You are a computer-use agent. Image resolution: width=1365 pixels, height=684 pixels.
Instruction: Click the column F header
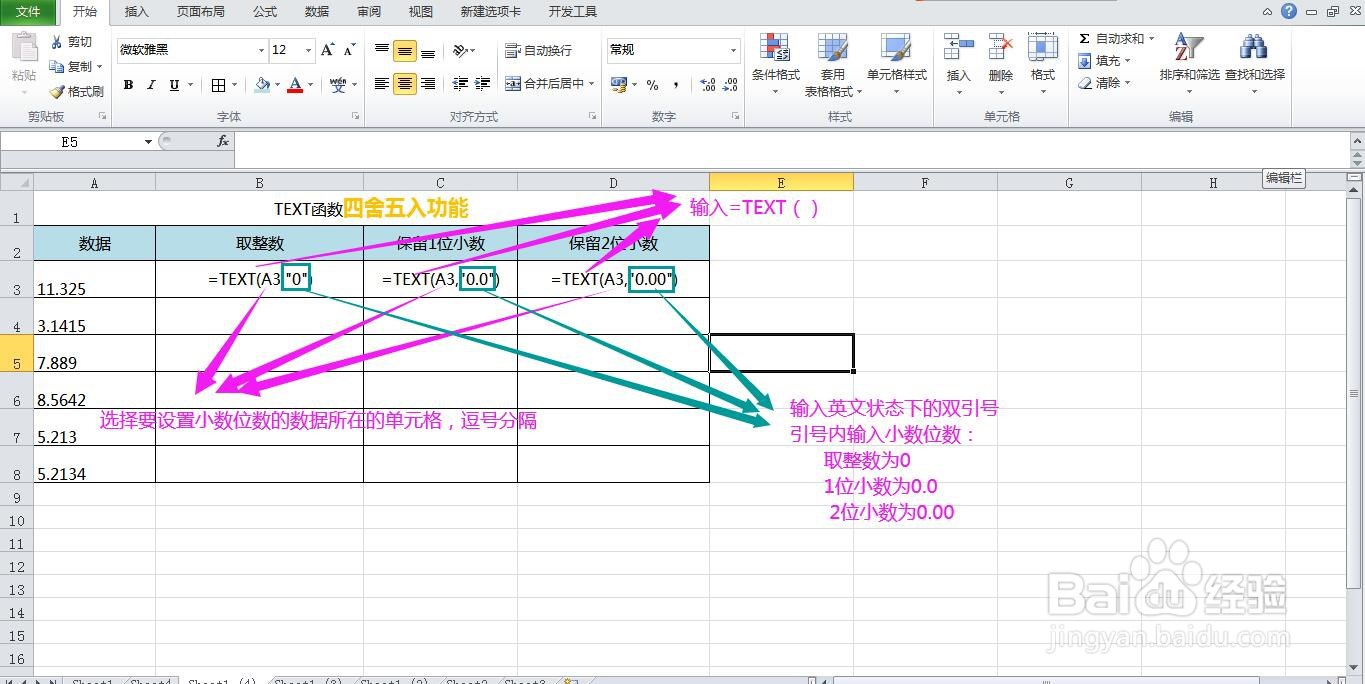point(925,182)
